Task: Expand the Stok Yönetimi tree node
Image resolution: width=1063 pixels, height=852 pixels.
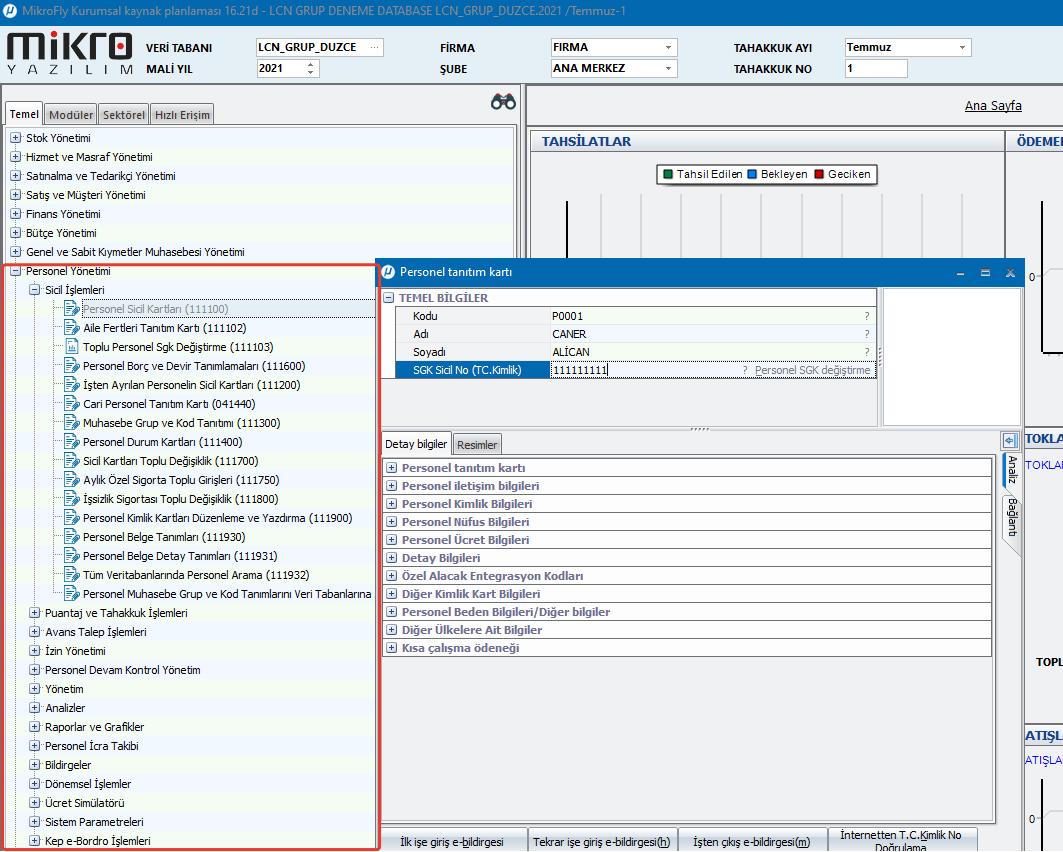Action: [x=15, y=138]
